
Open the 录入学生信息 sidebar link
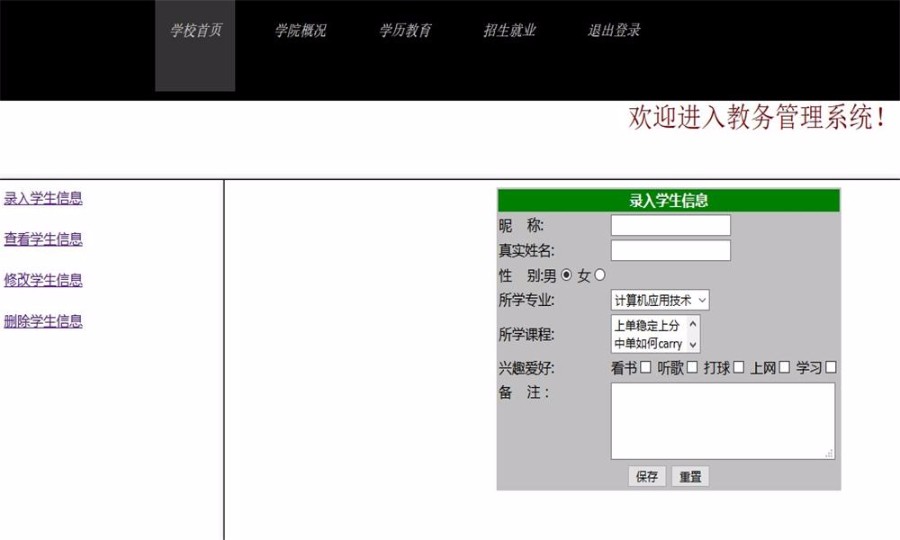[x=43, y=198]
